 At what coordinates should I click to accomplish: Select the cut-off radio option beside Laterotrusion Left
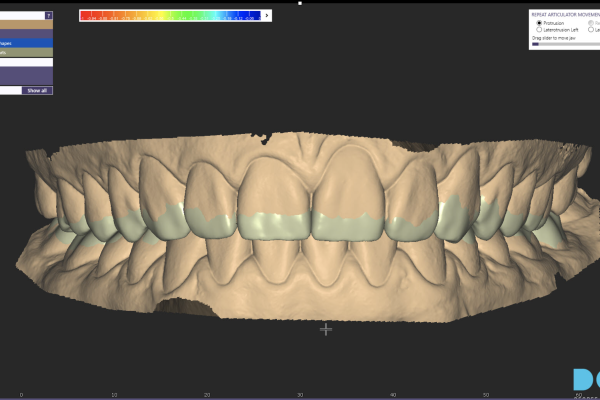[591, 29]
